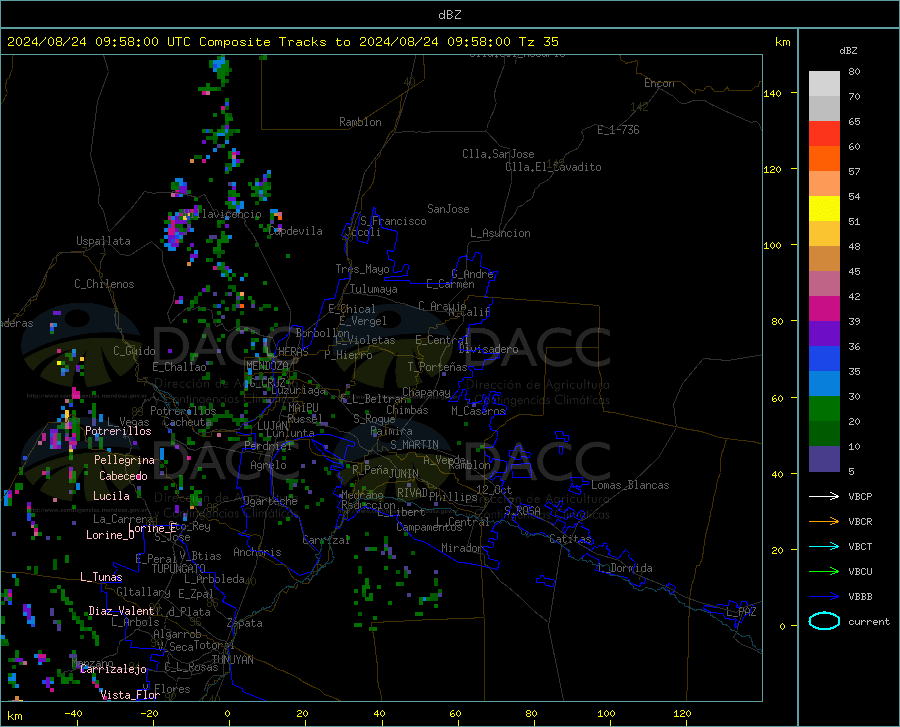
Task: Click the Clla.SanJose label
Action: (x=498, y=154)
